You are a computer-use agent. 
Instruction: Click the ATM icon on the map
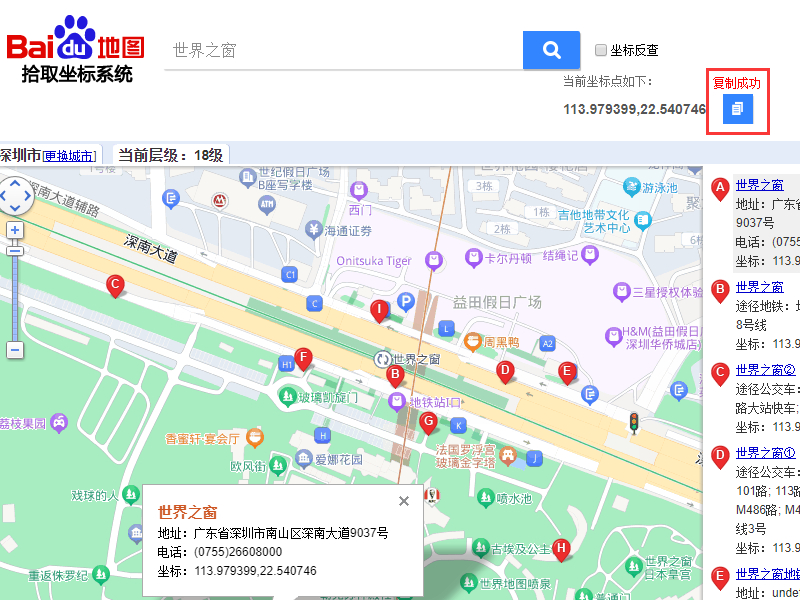267,205
